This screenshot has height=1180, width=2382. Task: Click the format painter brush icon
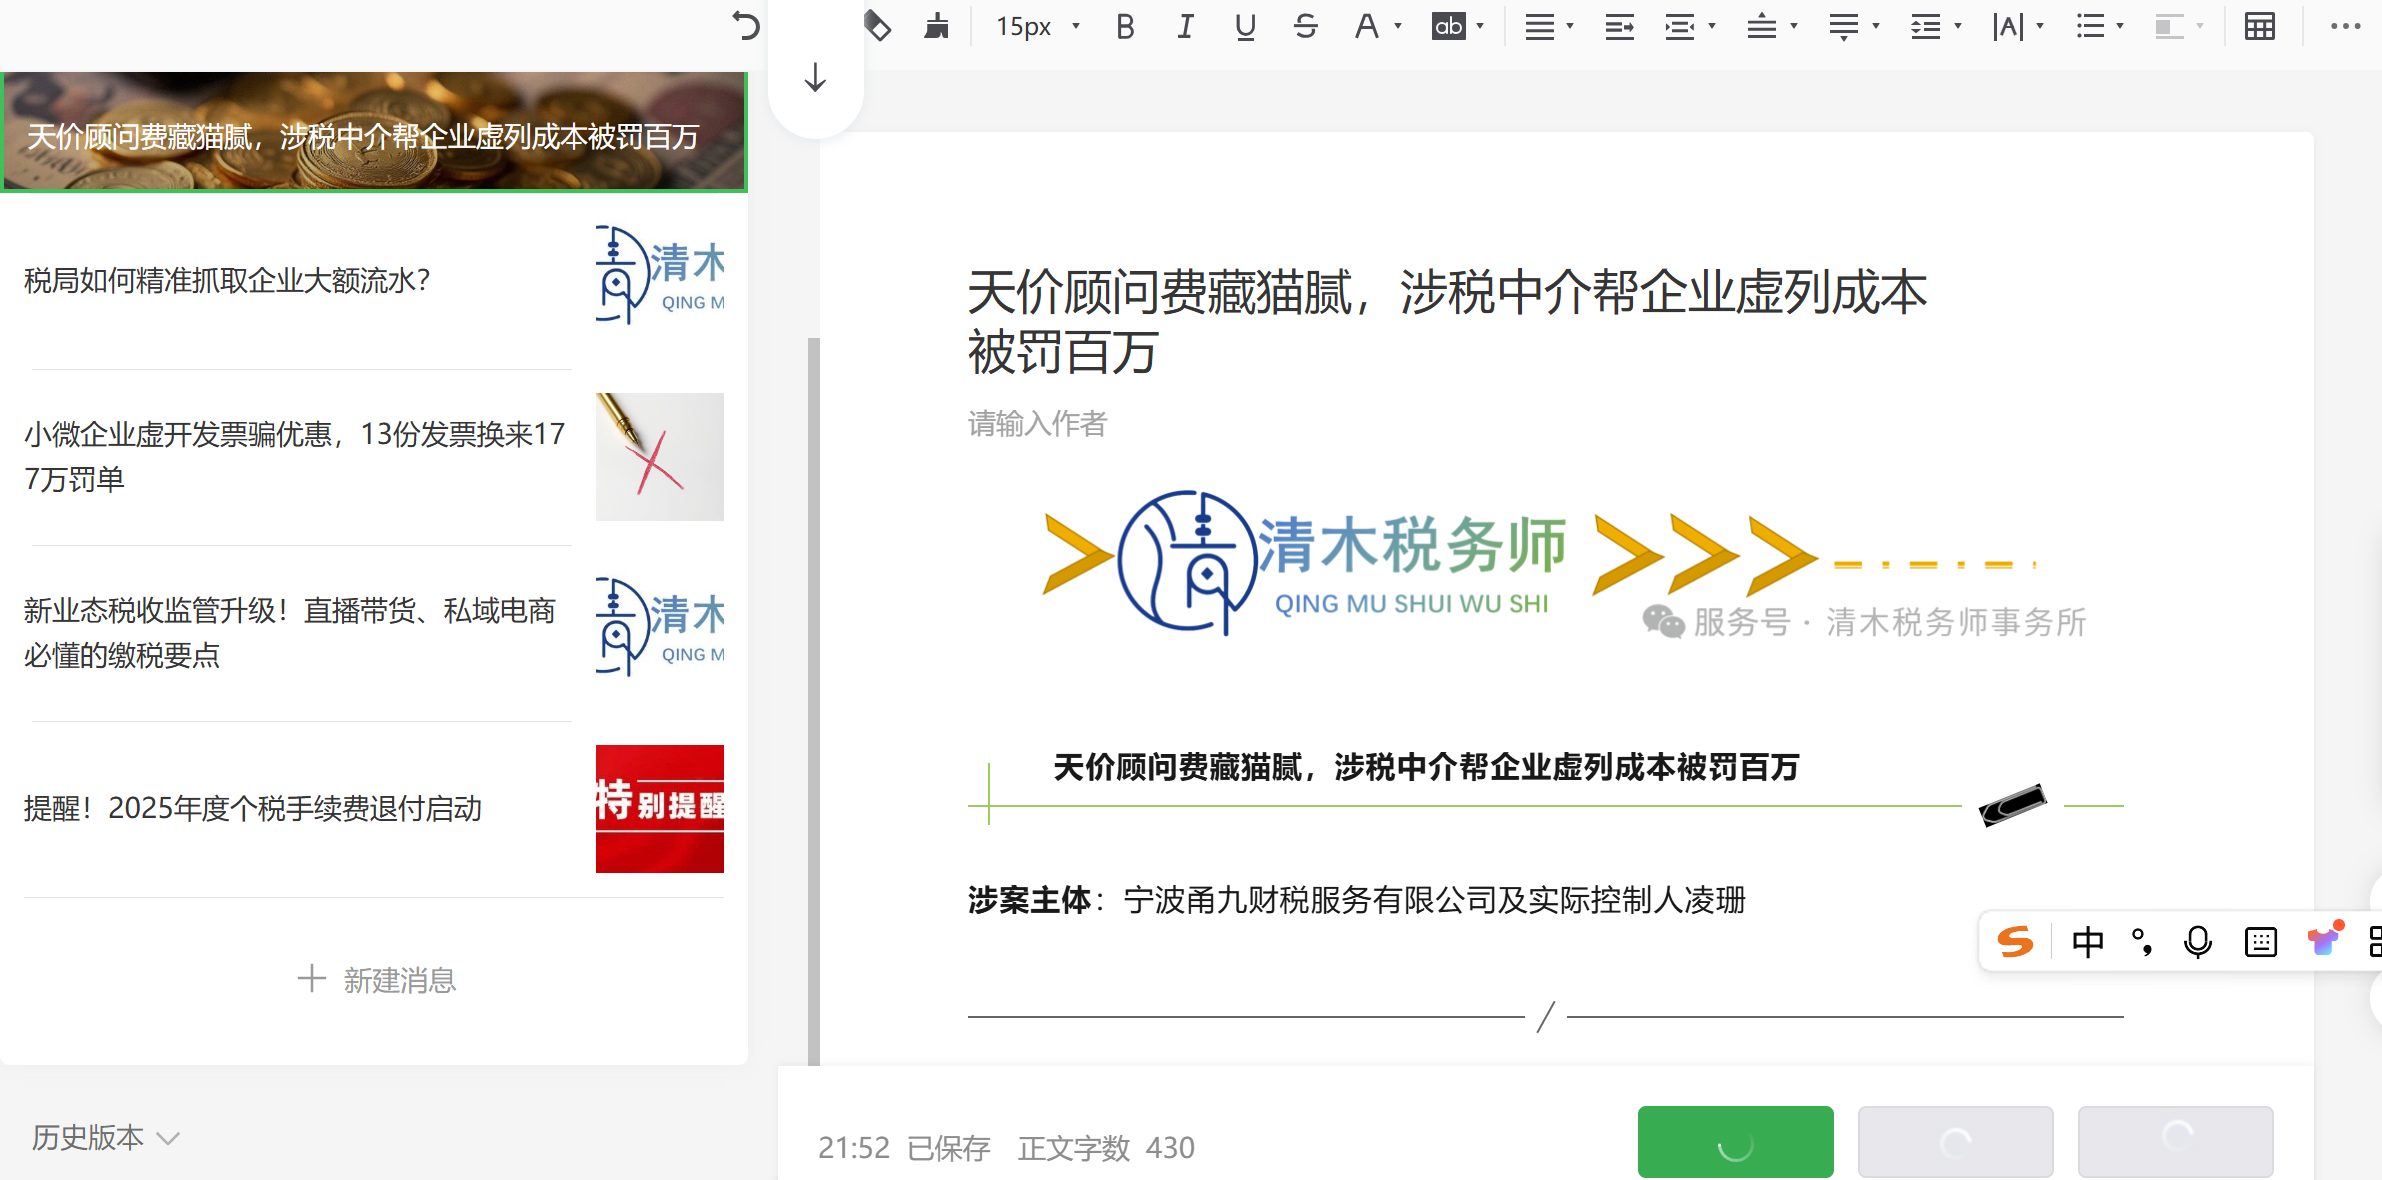[936, 26]
